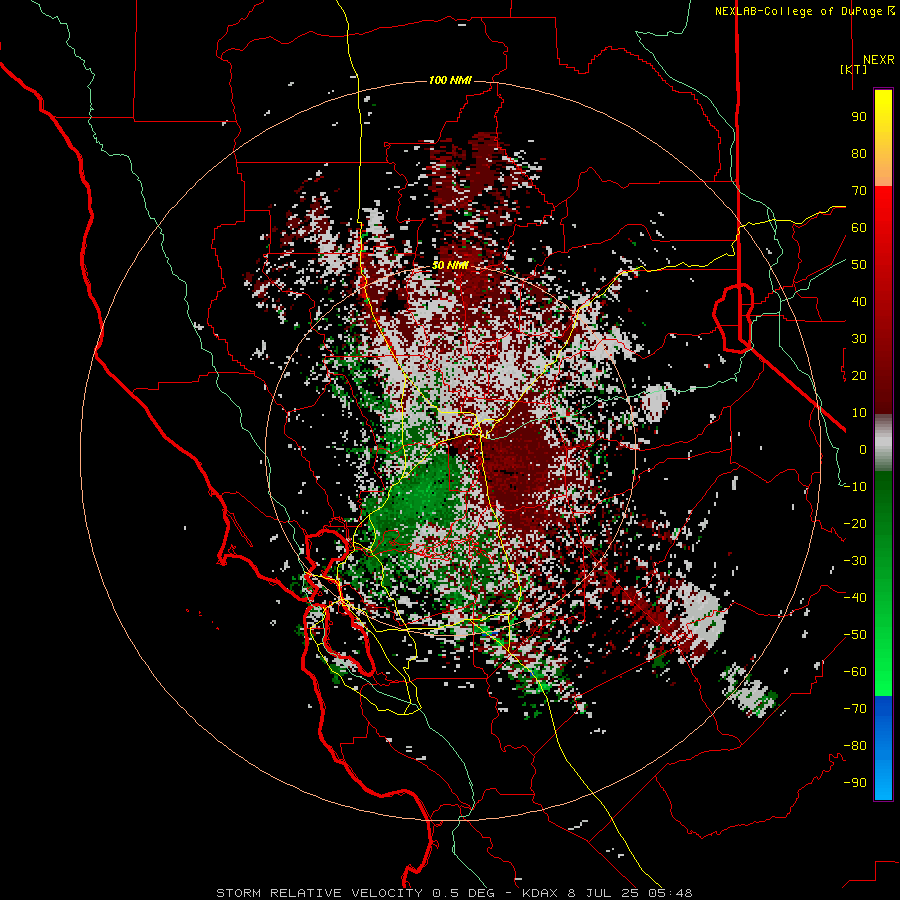The image size is (900, 900).
Task: Click the 100 NMI range ring label
Action: coord(450,80)
